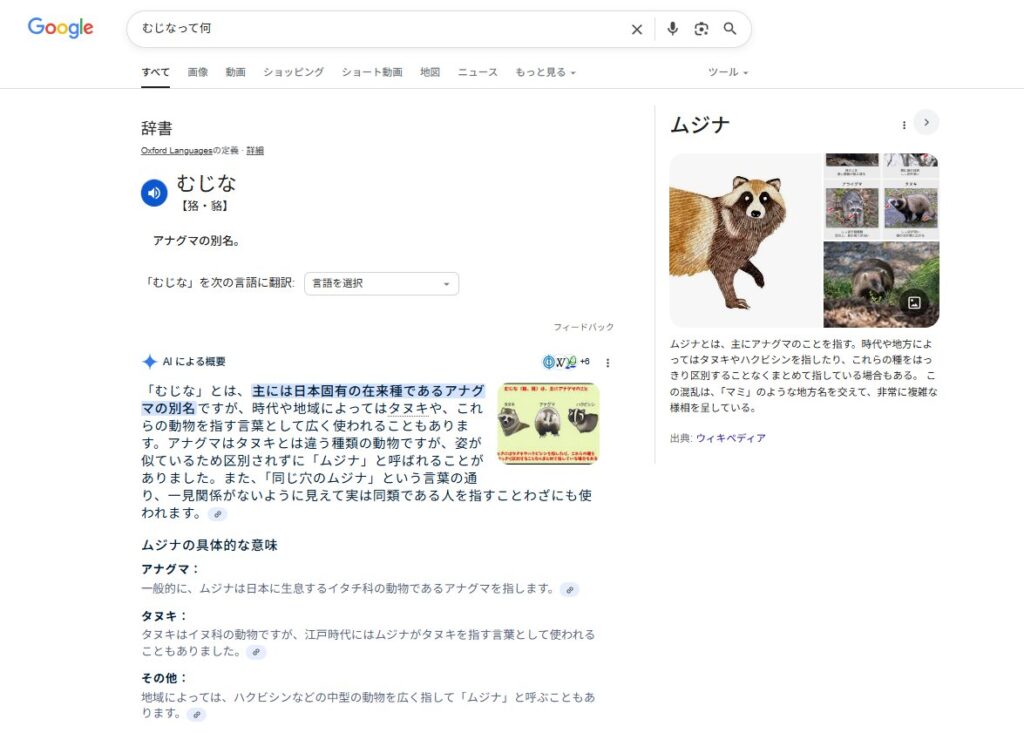Open the 言語を選択 translation dropdown
Screen dimensions: 1024x733
(x=381, y=283)
